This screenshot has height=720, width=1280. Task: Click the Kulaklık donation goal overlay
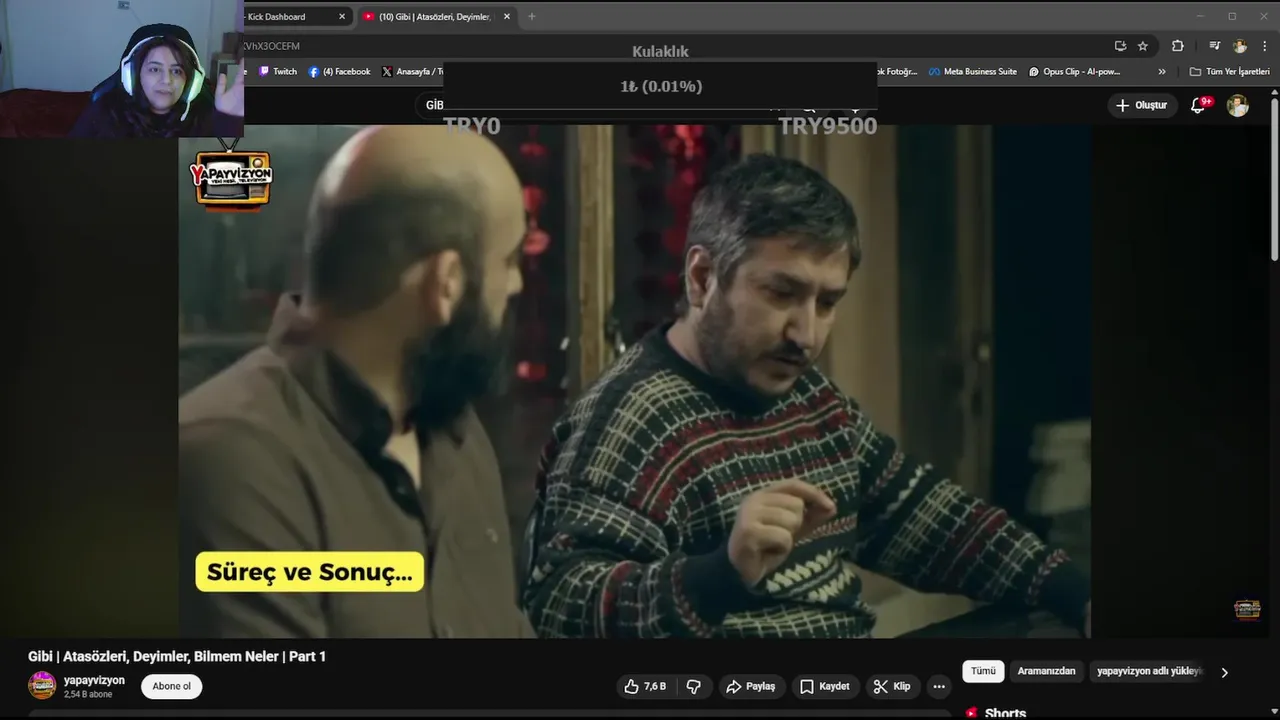(x=660, y=88)
